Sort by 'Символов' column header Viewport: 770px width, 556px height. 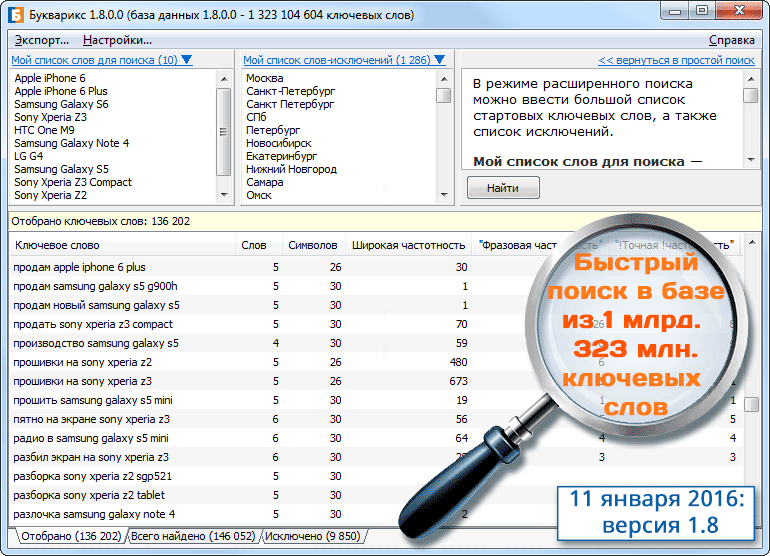(314, 245)
